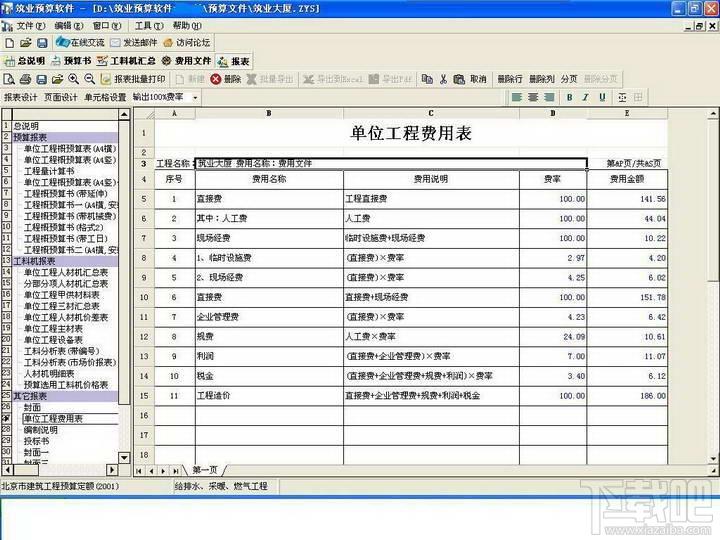
Task: Click 取消 cancel button
Action: (478, 79)
